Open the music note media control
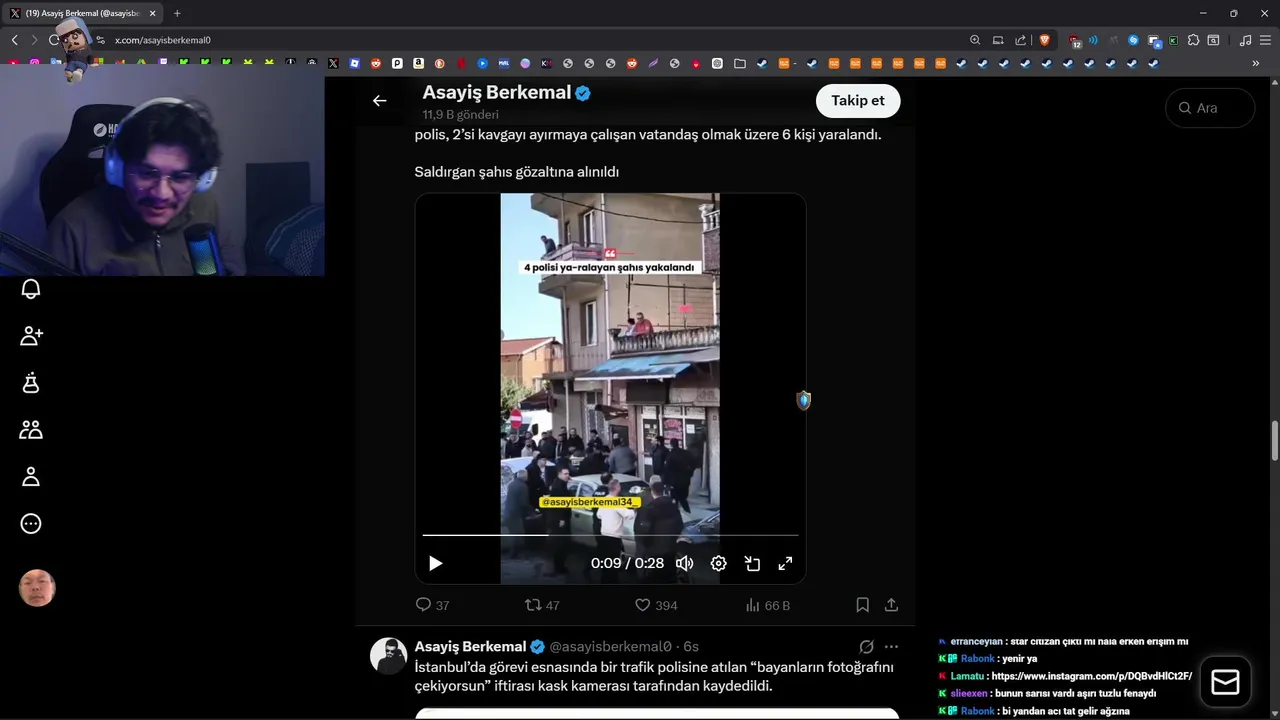Screen dimensions: 1280x720 pos(1245,40)
